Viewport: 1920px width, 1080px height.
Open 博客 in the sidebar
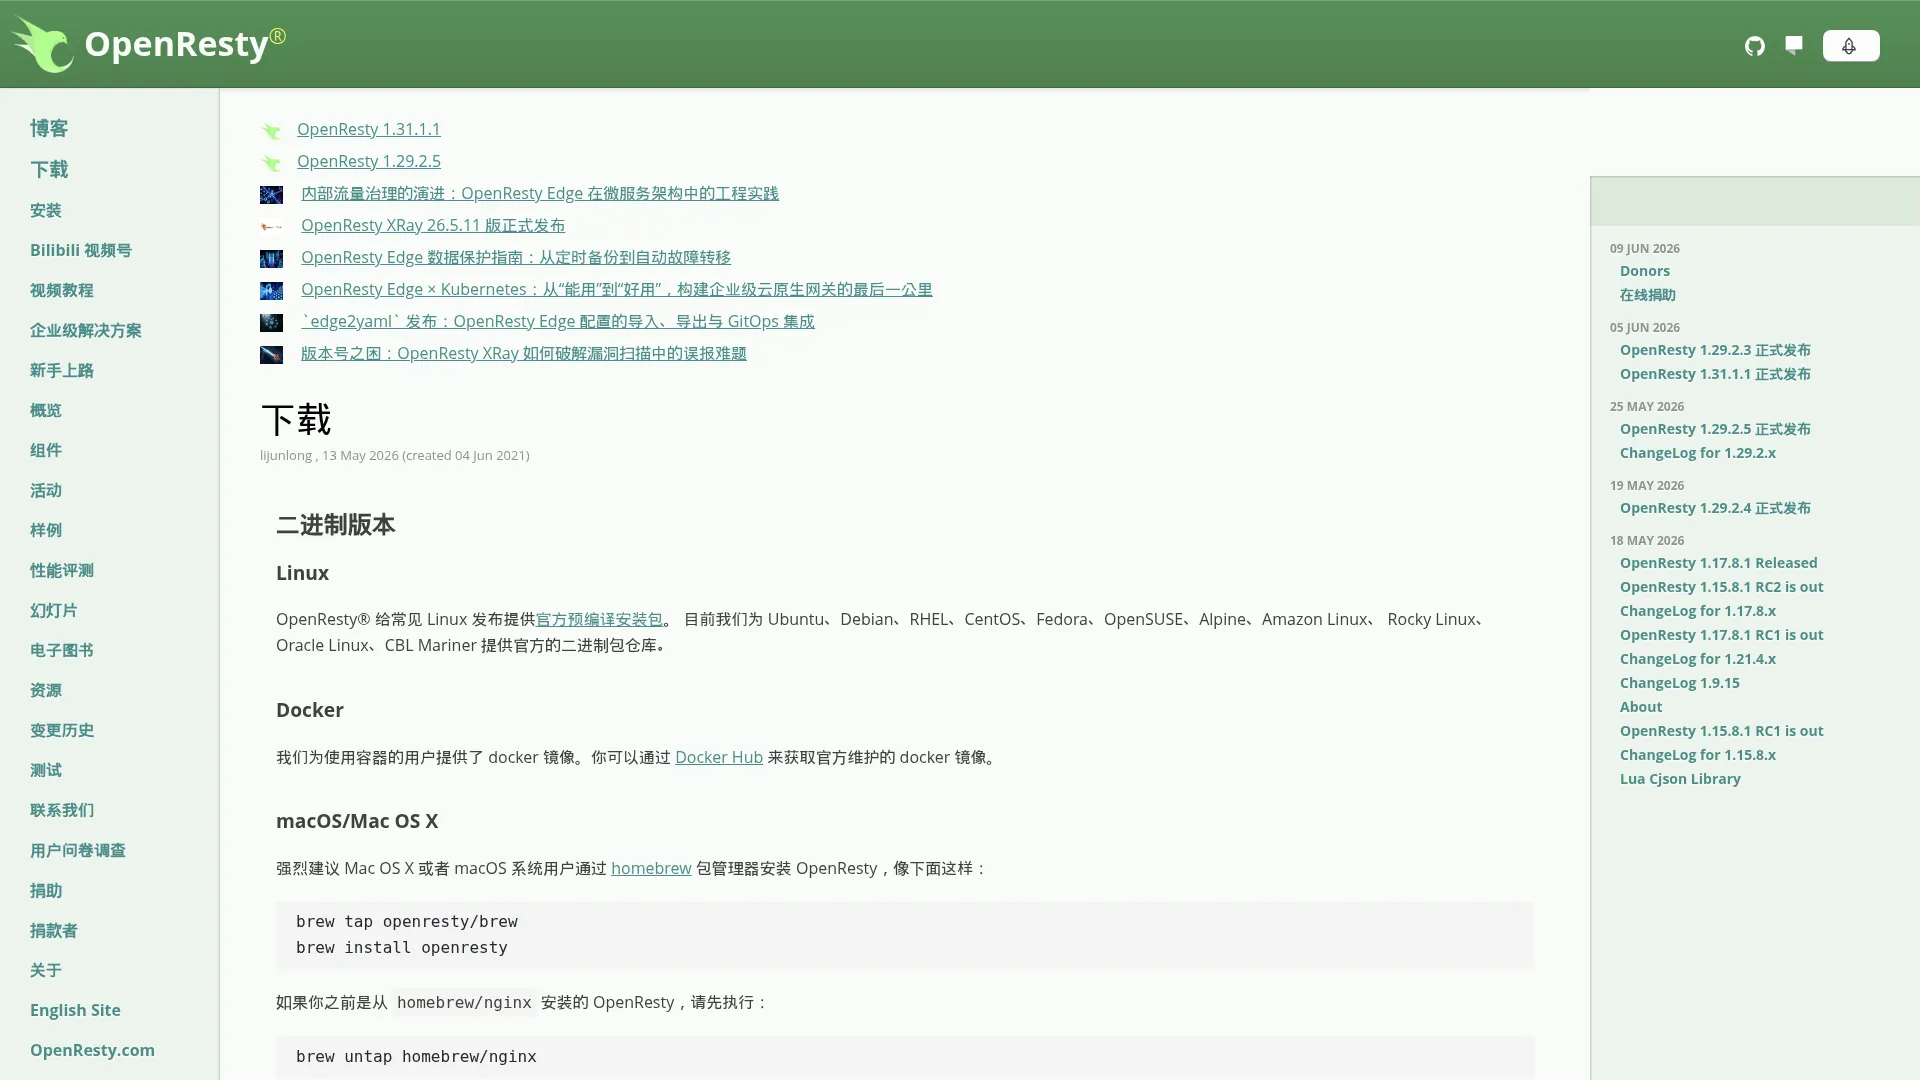tap(49, 128)
